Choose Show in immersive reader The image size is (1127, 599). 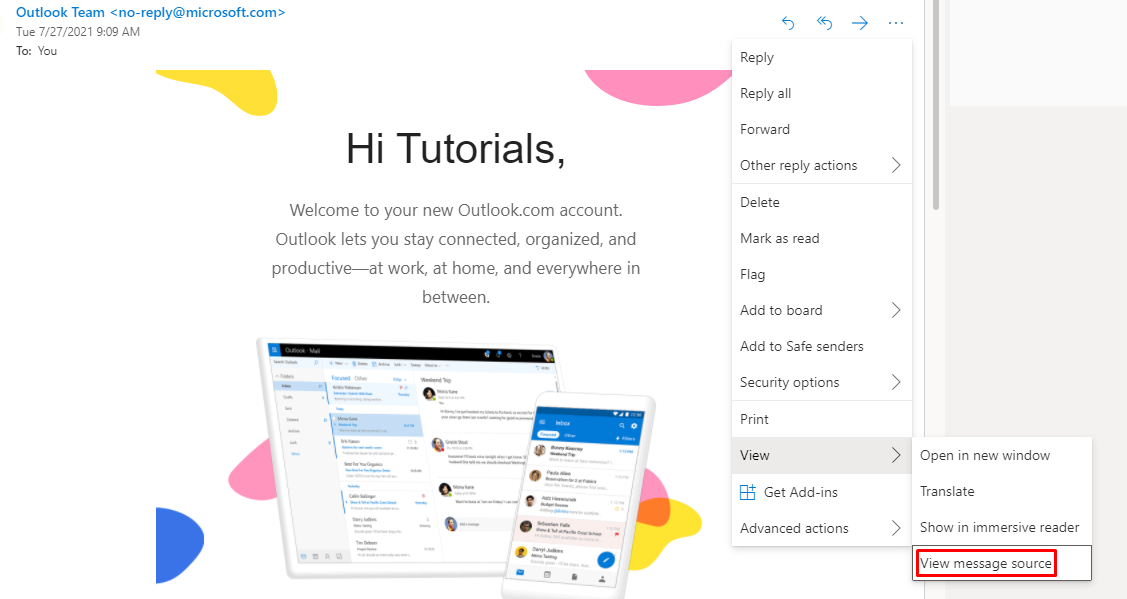pos(999,527)
